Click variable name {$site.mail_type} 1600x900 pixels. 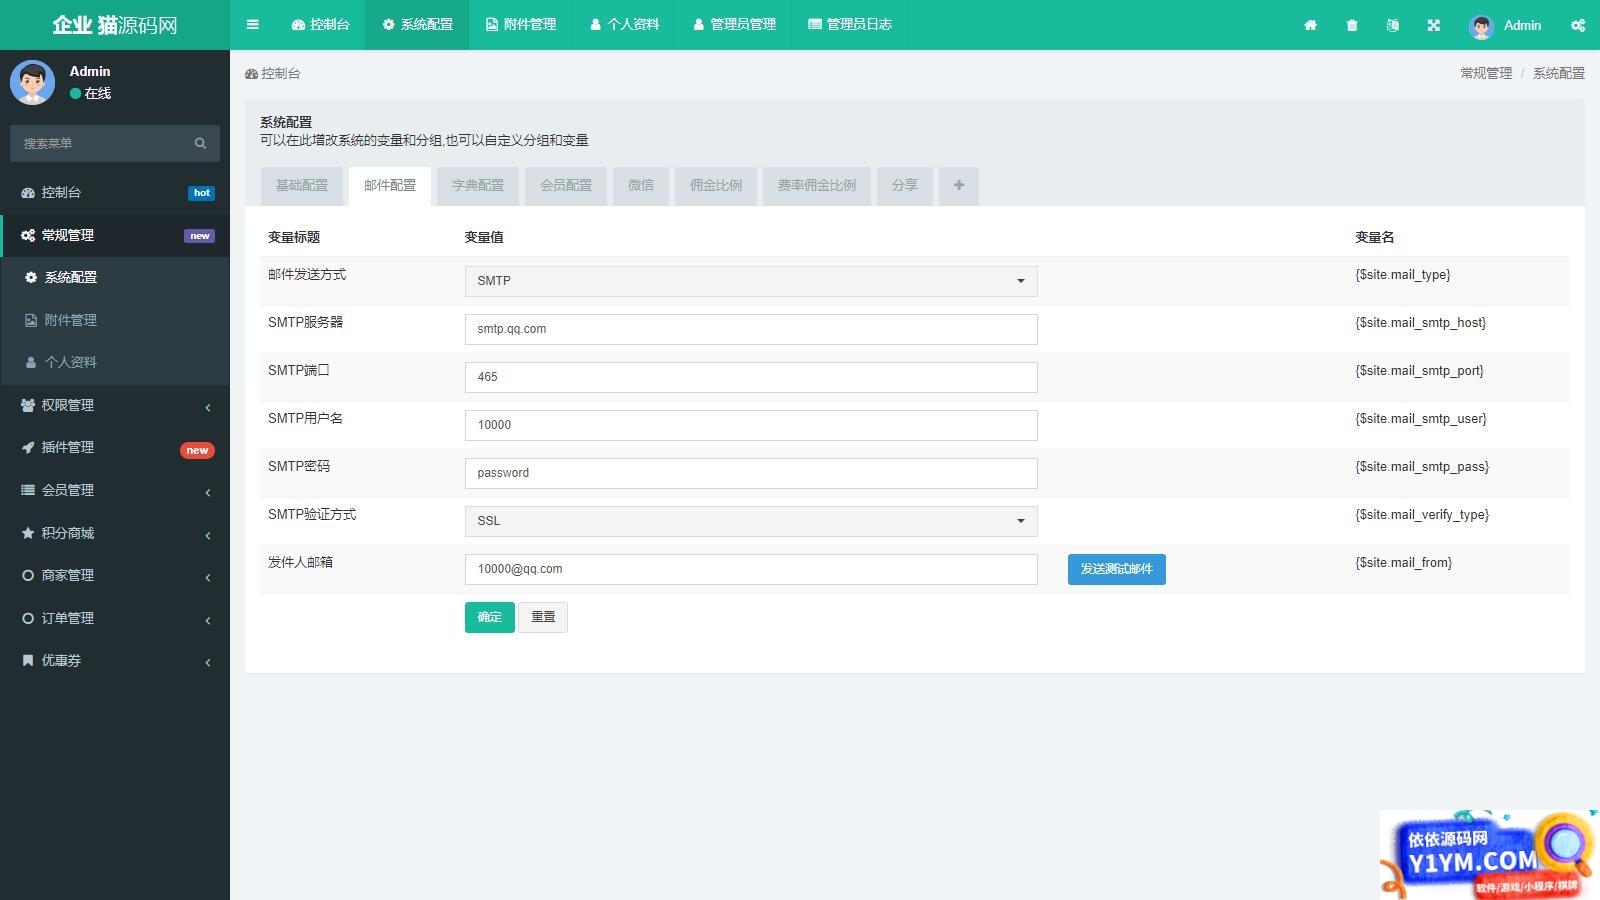click(1403, 275)
